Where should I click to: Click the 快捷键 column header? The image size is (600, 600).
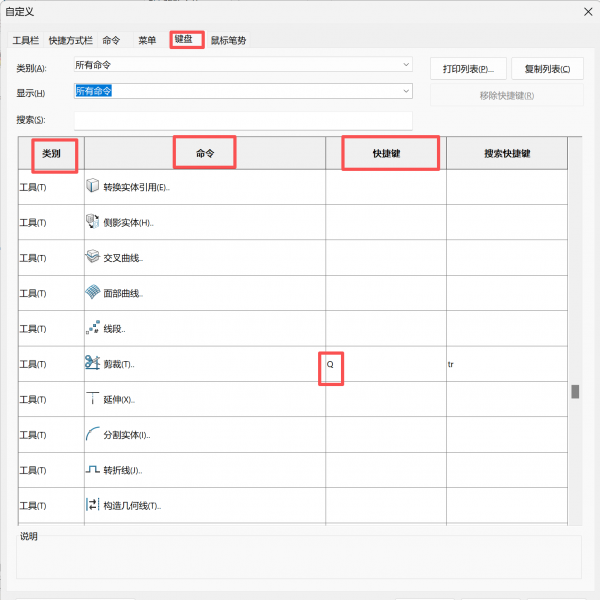tap(386, 153)
